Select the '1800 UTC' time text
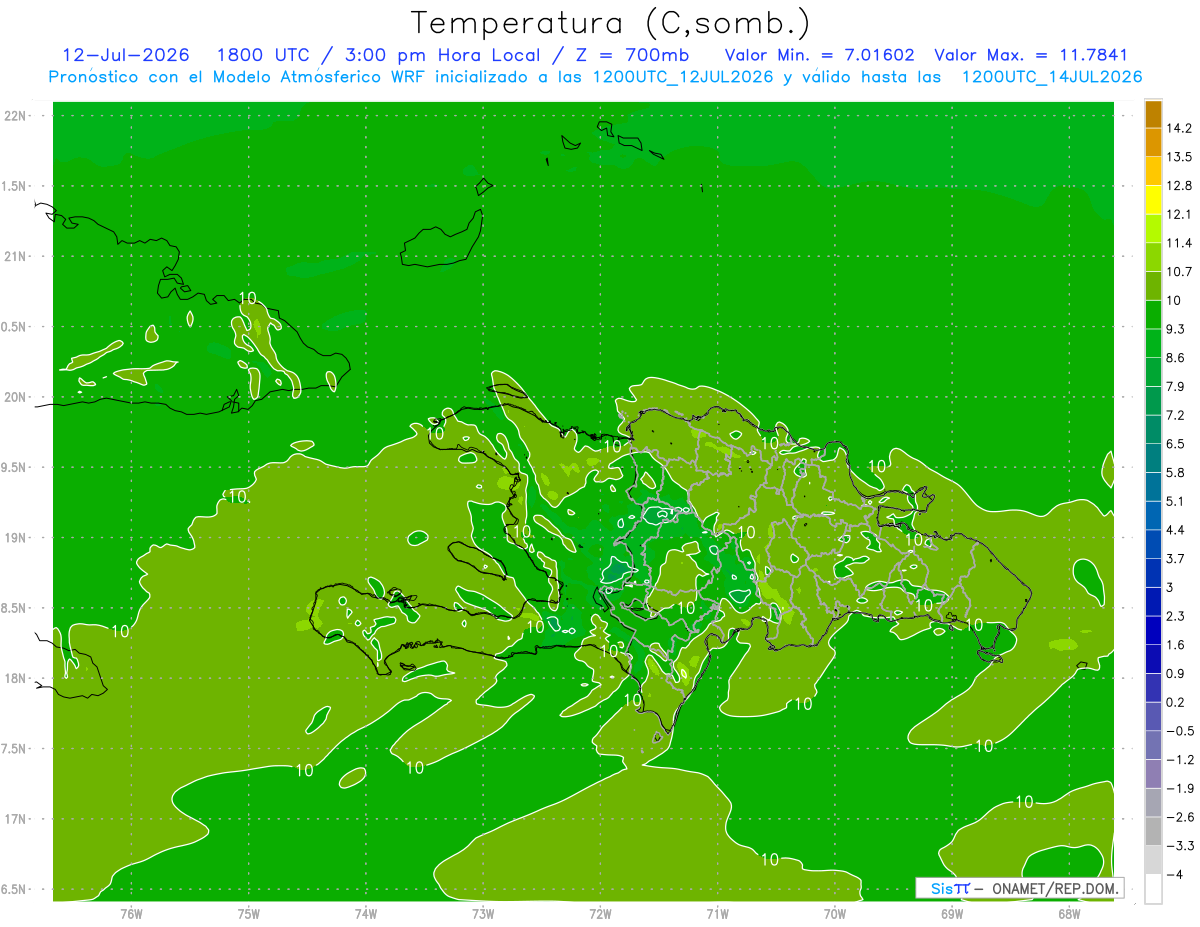This screenshot has width=1200, height=927. pos(263,55)
